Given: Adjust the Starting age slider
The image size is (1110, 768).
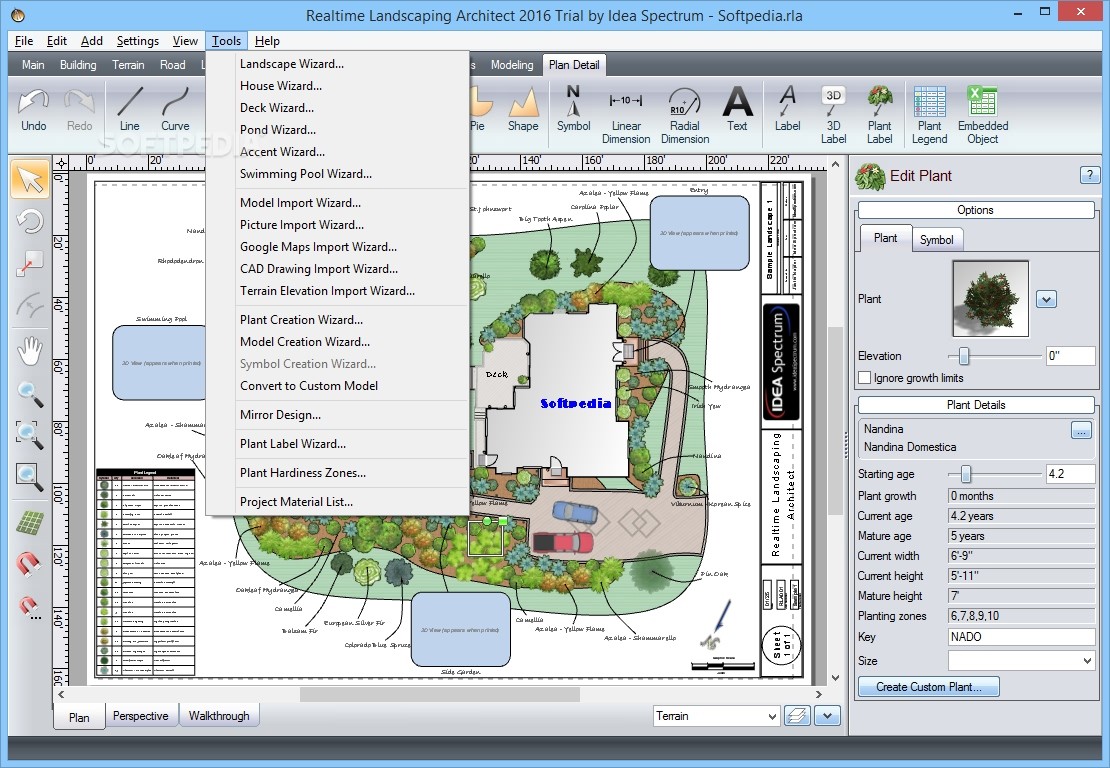Looking at the screenshot, I should (x=966, y=474).
